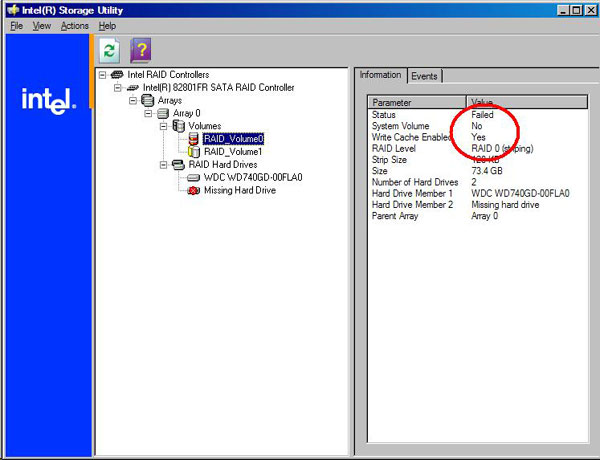Click the Parent Array parameter

pyautogui.click(x=395, y=216)
